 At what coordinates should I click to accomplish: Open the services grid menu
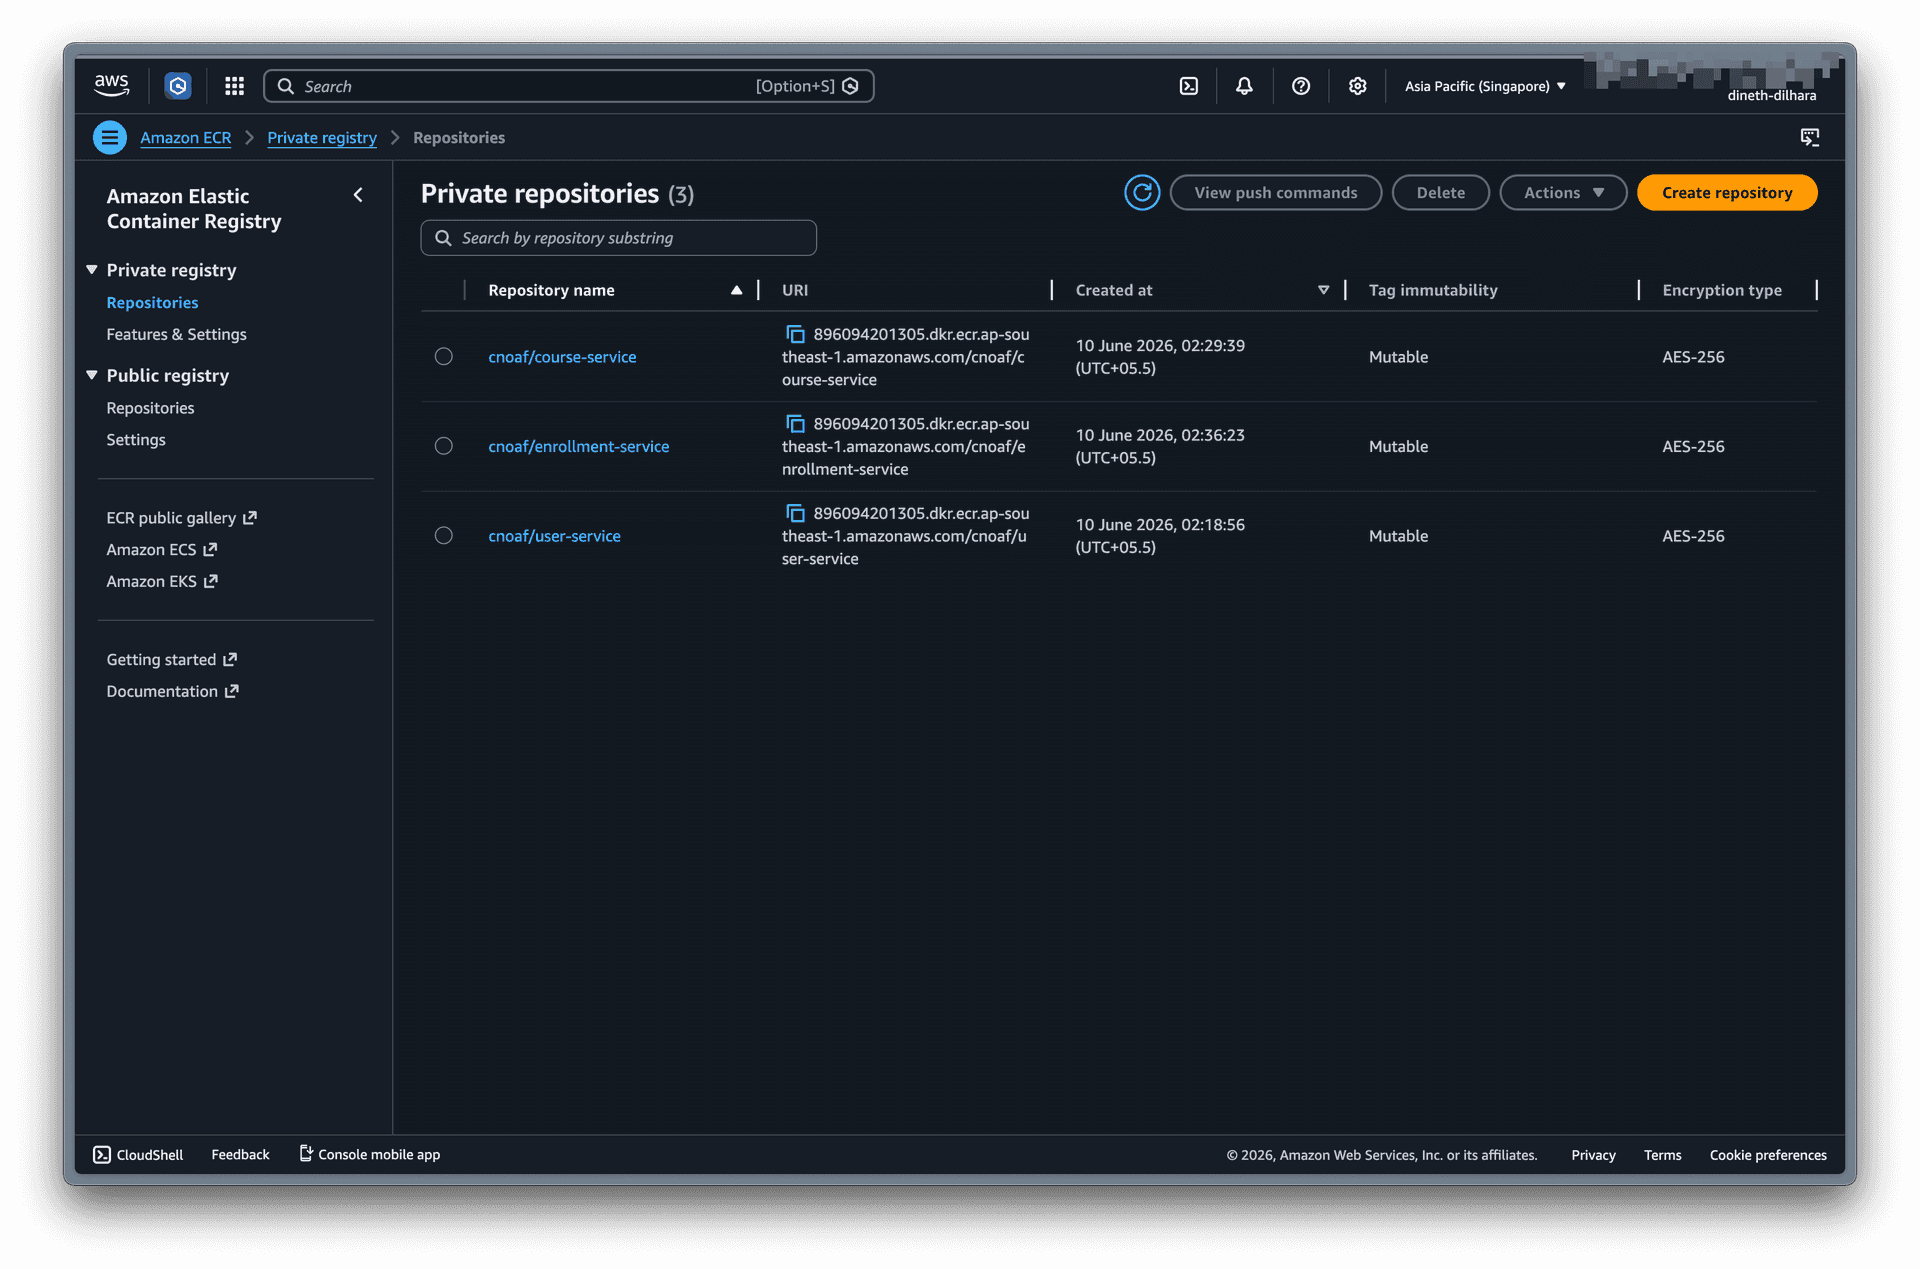(x=234, y=86)
